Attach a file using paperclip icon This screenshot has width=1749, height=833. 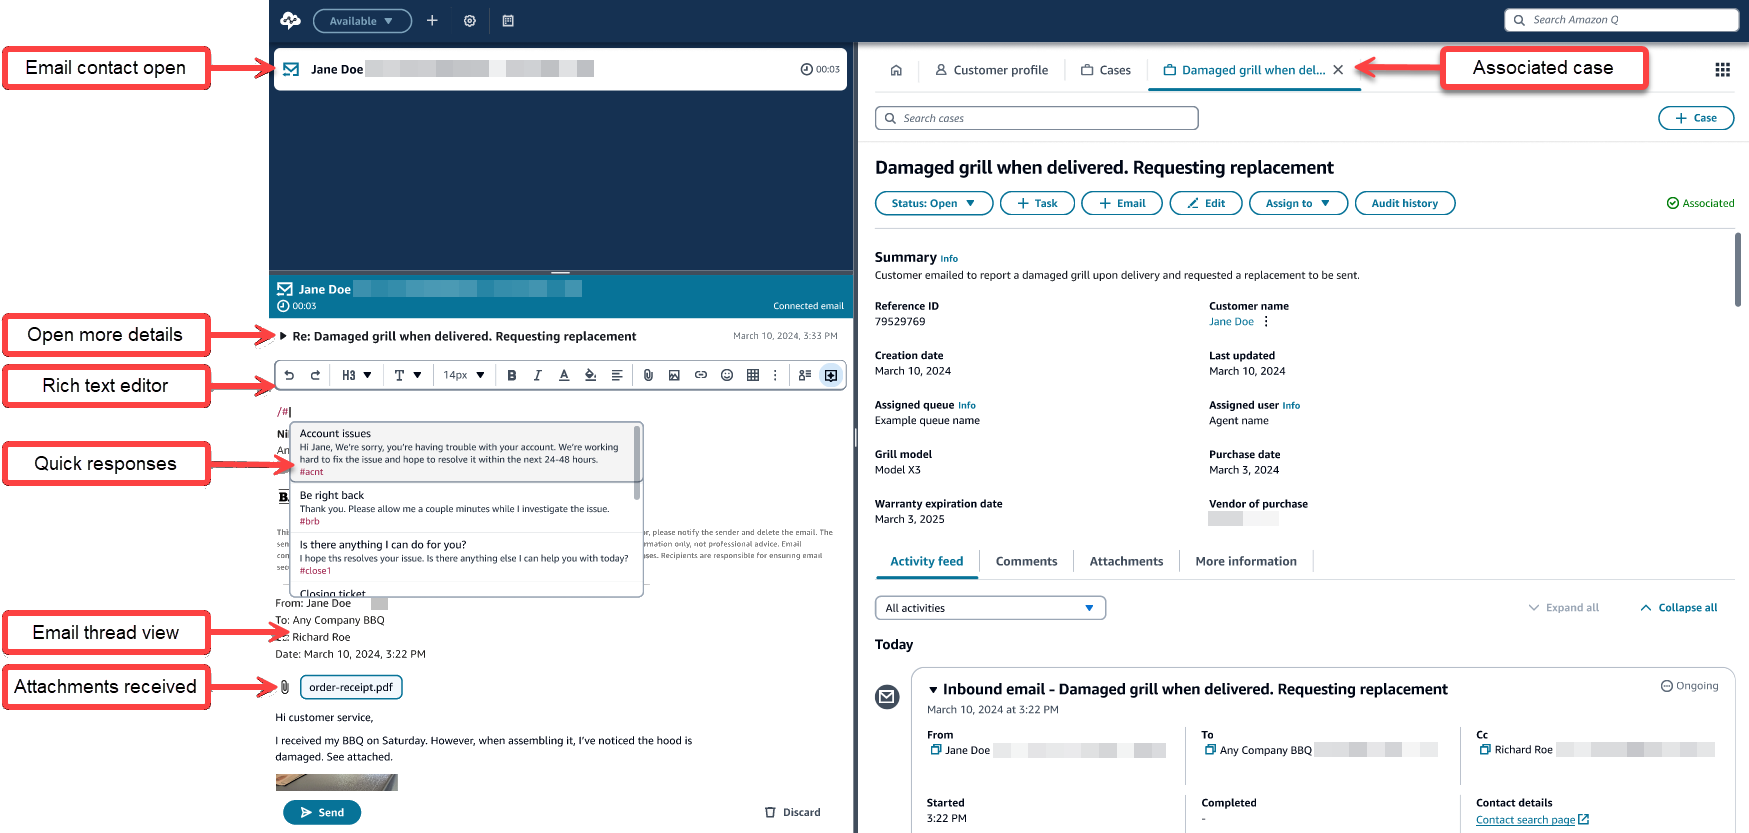click(648, 375)
